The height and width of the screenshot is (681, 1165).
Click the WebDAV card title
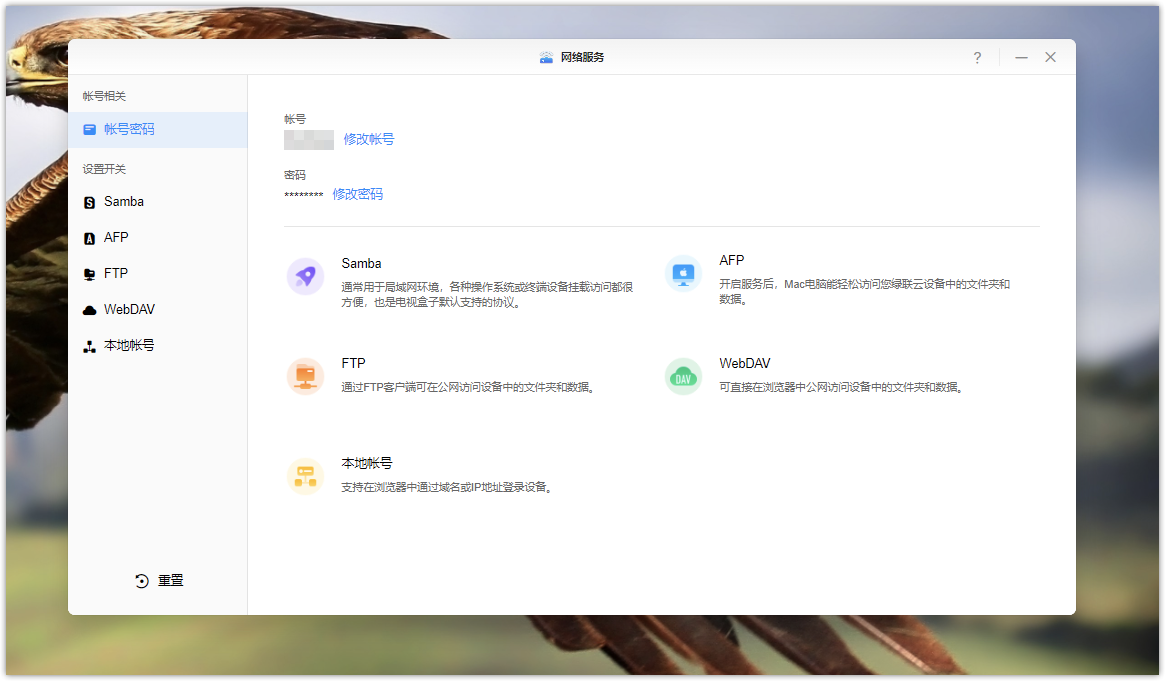745,363
